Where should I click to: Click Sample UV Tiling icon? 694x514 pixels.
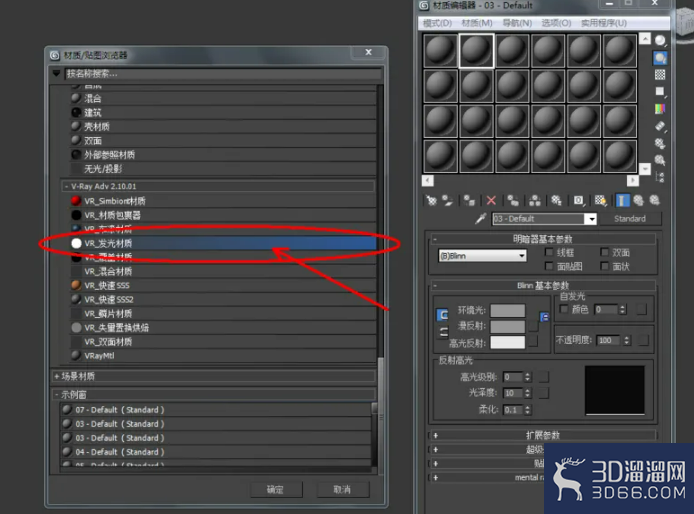click(660, 91)
